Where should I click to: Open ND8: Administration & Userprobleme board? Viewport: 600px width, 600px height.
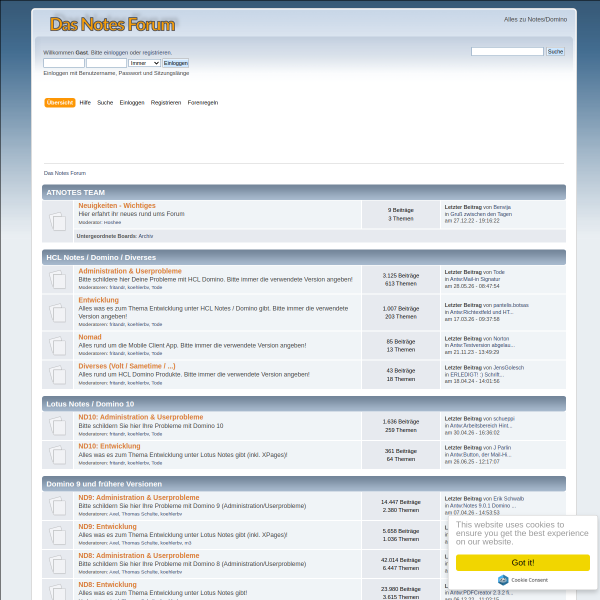(139, 555)
